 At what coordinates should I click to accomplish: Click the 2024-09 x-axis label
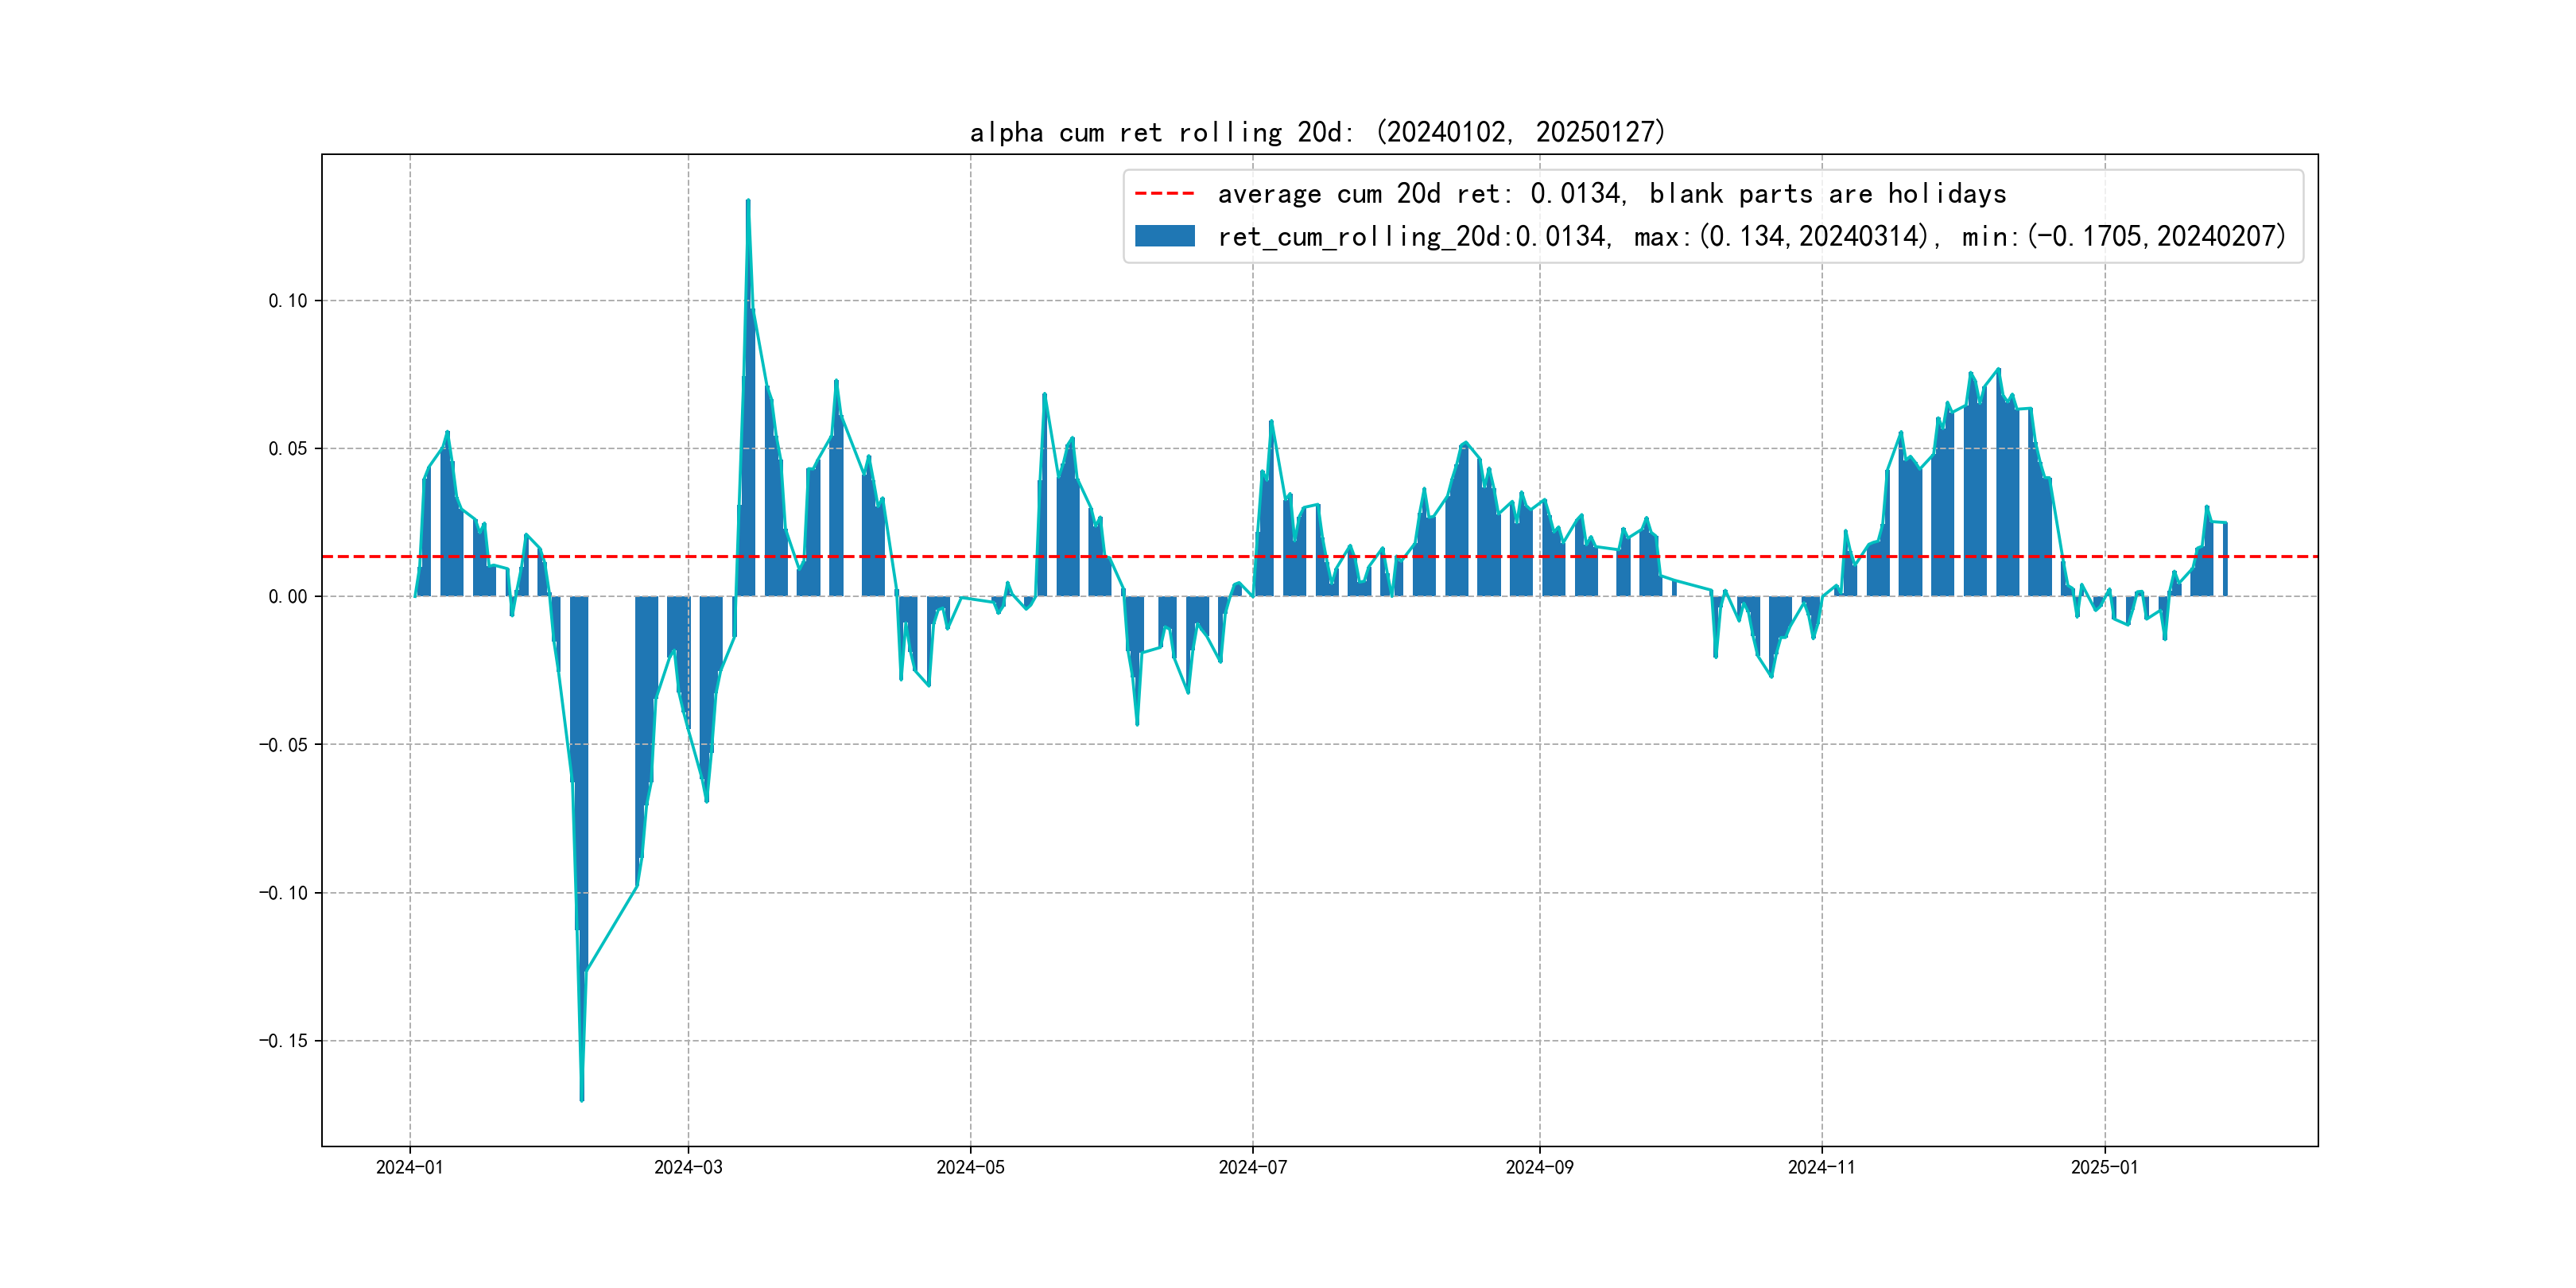click(x=1539, y=1167)
